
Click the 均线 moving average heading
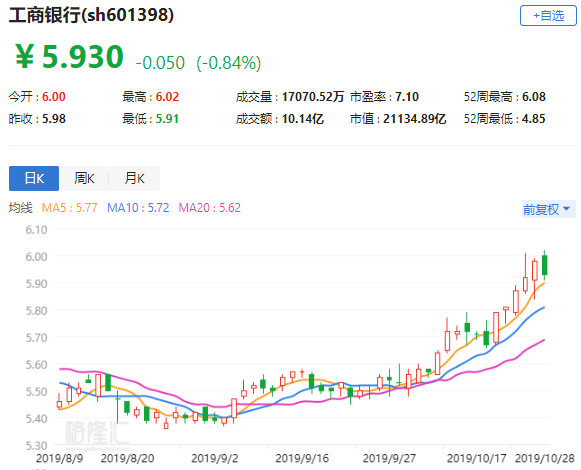click(21, 208)
